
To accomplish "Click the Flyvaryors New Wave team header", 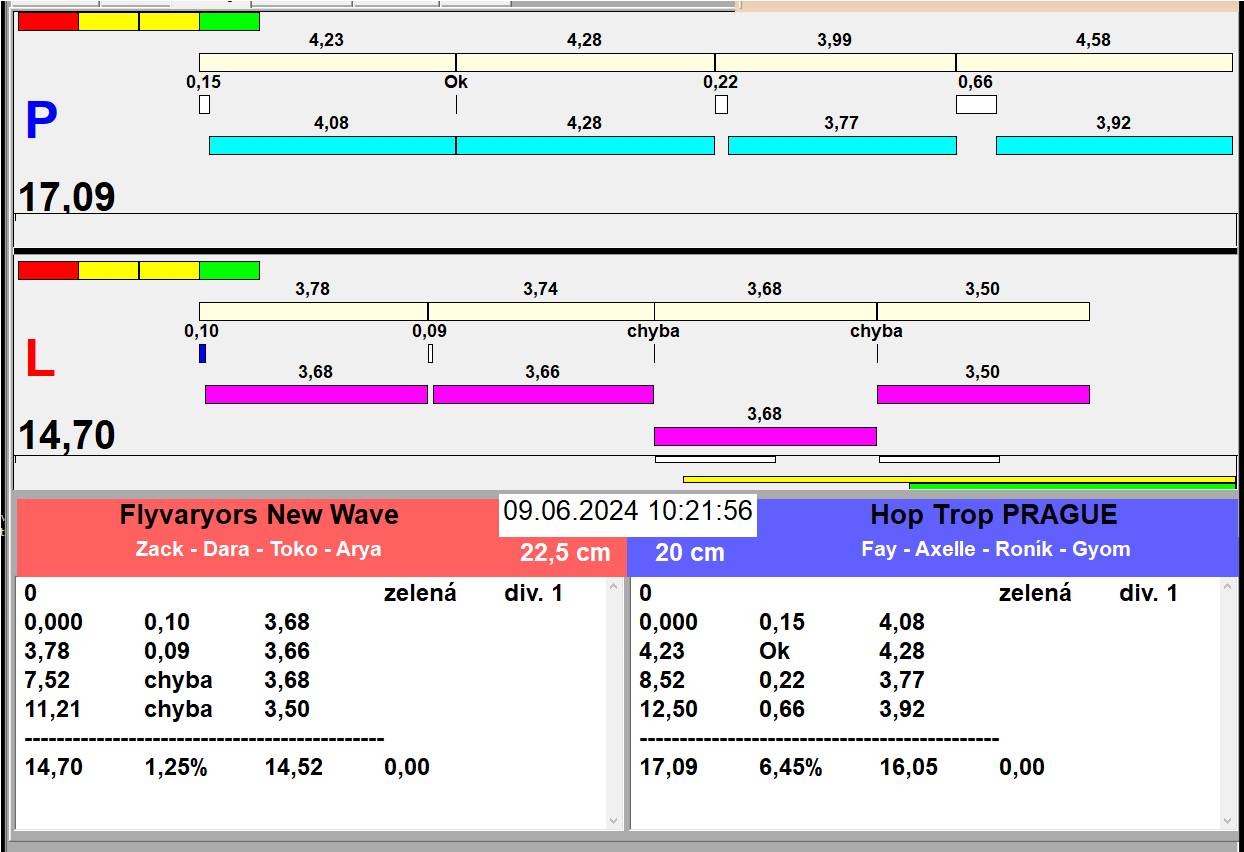I will 259,515.
